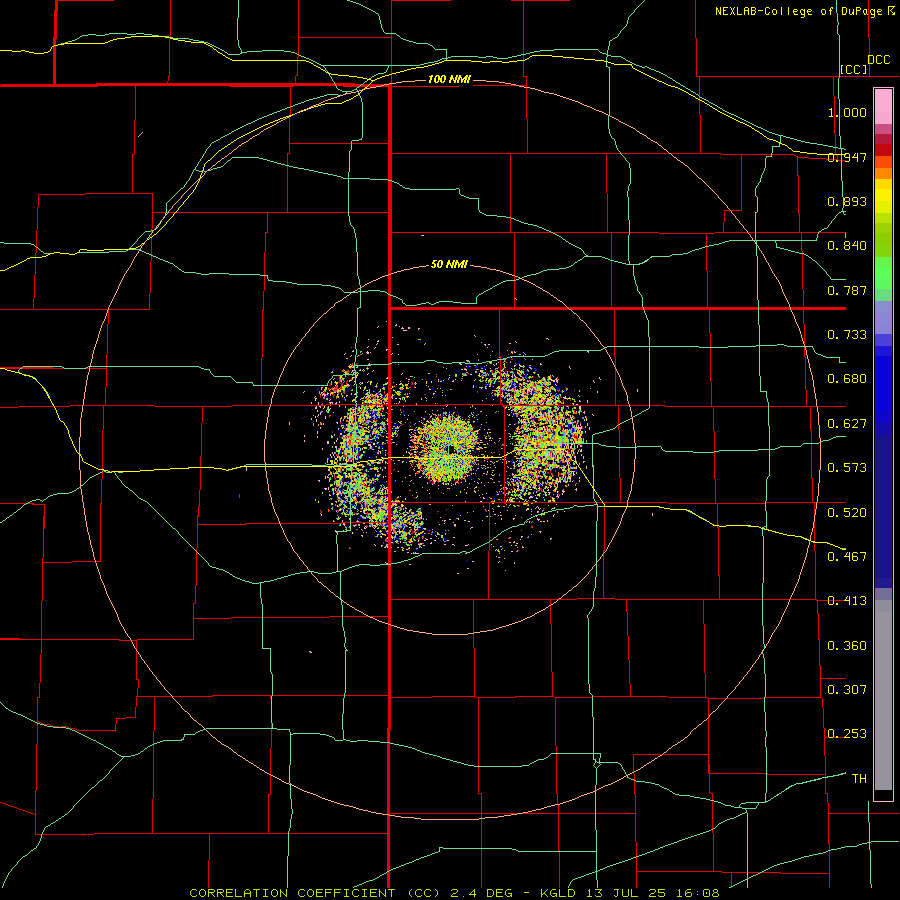The width and height of the screenshot is (900, 900).
Task: Select the 0.733 value on the color scale
Action: pyautogui.click(x=847, y=335)
